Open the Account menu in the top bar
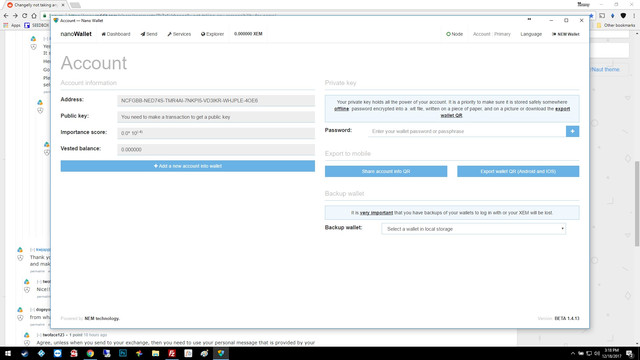The height and width of the screenshot is (360, 640). click(481, 34)
